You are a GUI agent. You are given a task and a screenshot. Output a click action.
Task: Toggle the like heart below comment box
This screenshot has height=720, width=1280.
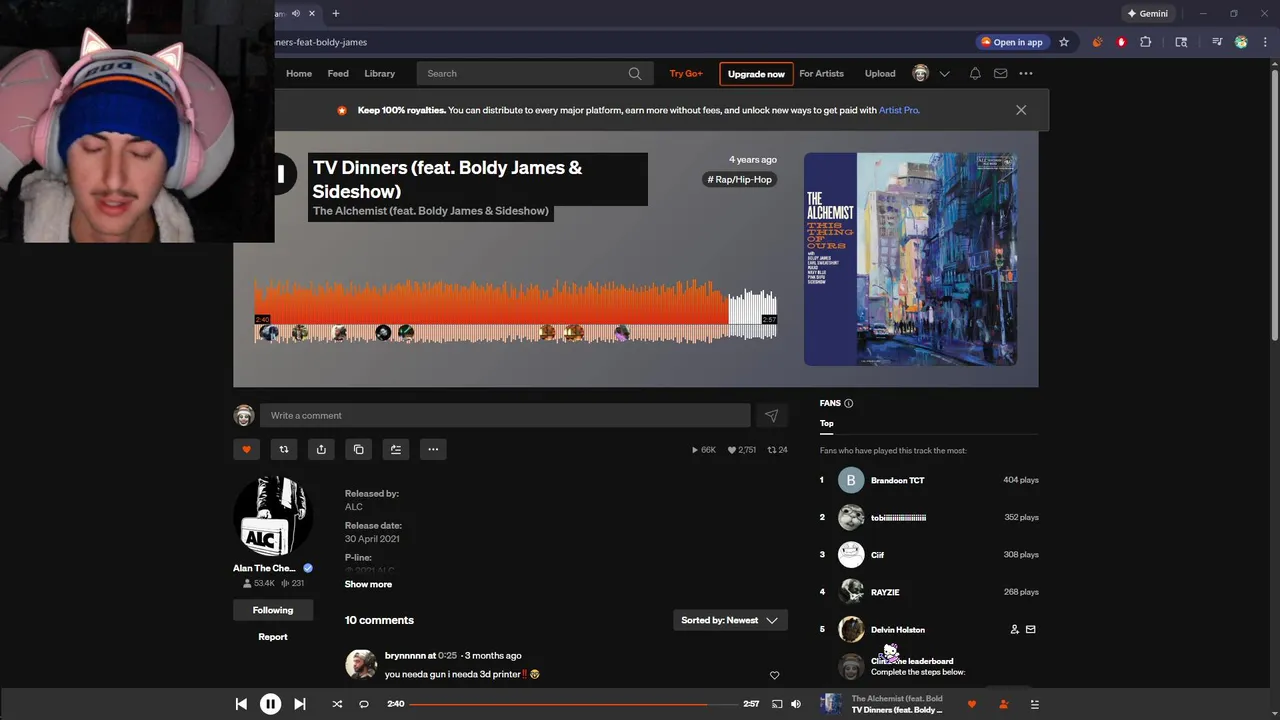coord(247,449)
